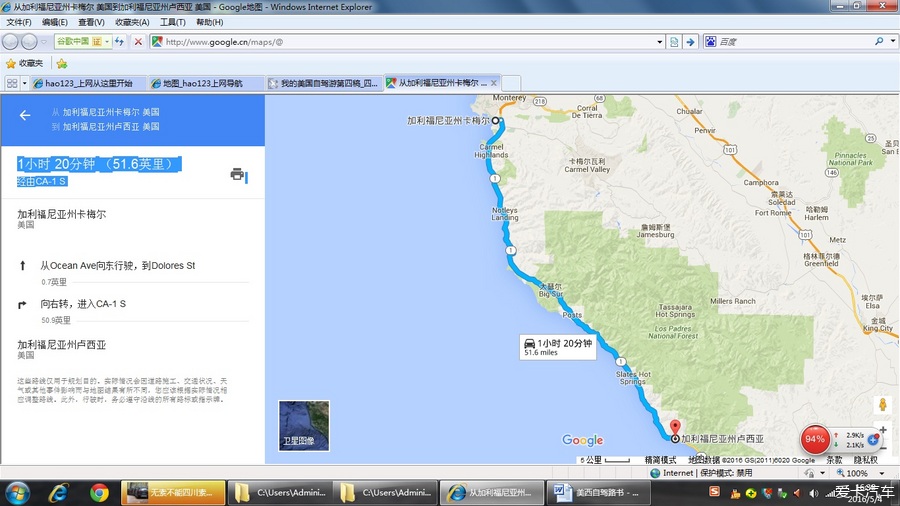Click the blue go arrow button
Screen dimensions: 900x506
click(x=690, y=42)
